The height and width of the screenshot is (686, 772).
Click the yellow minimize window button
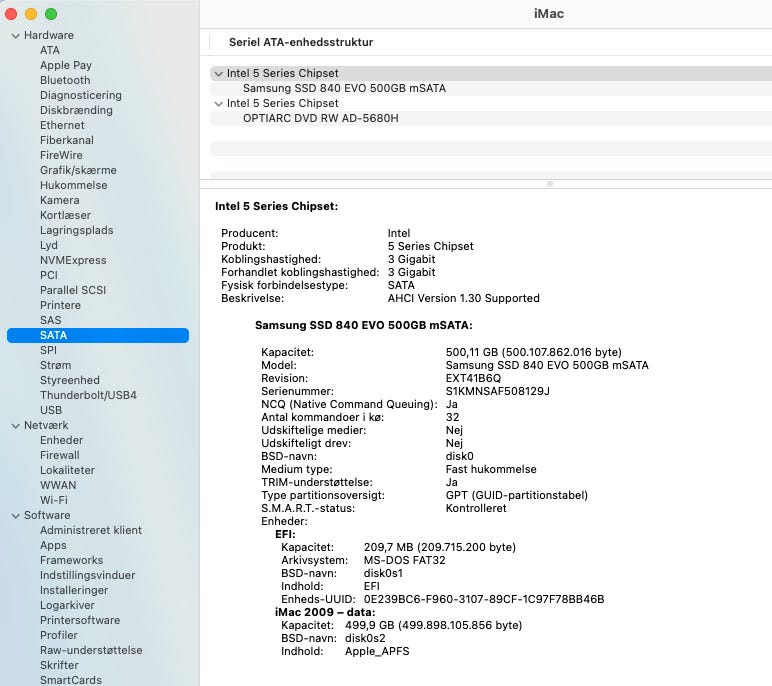pos(31,14)
